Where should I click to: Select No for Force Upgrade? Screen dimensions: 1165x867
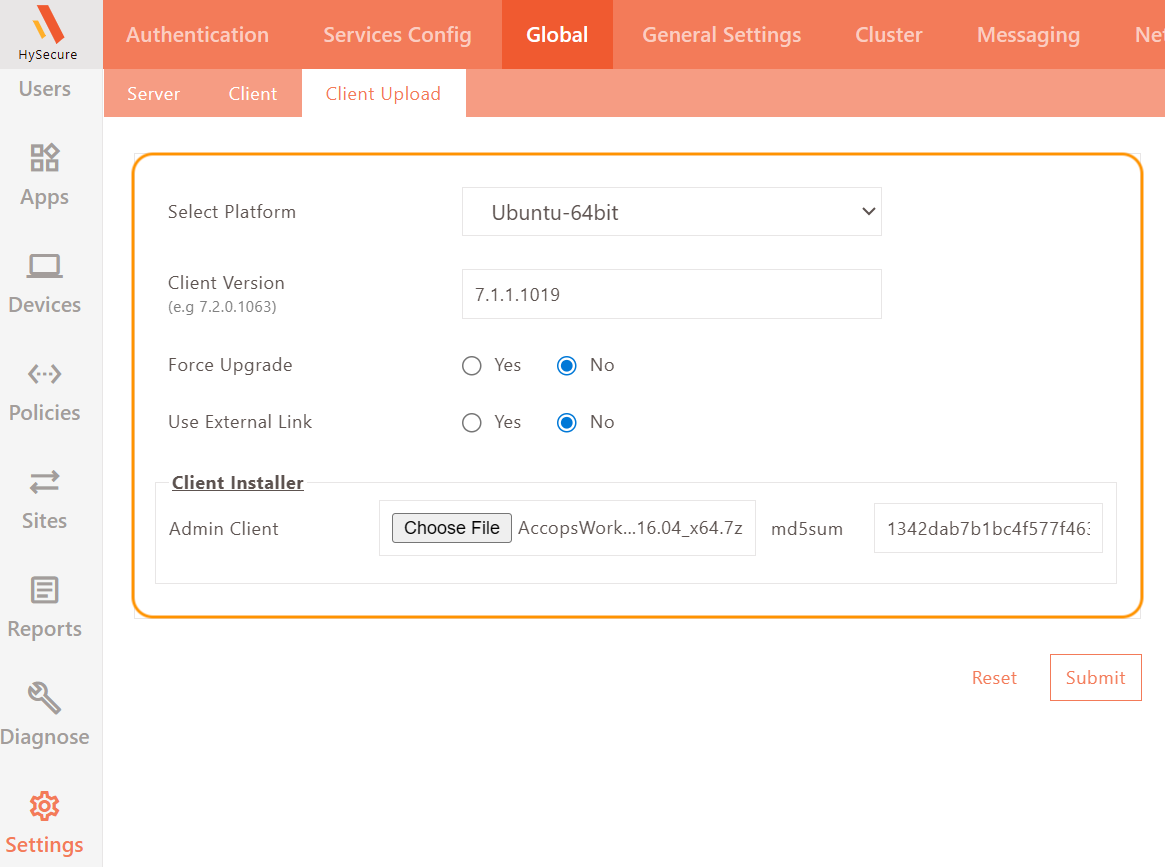pyautogui.click(x=567, y=366)
